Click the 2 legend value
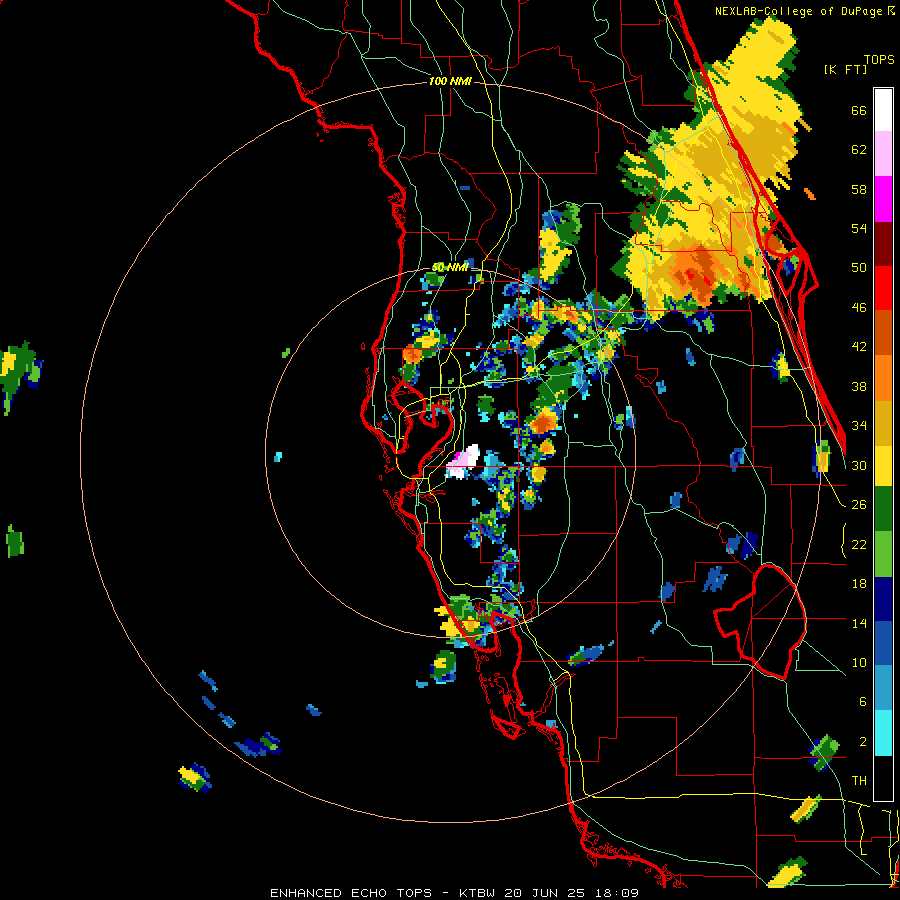Viewport: 900px width, 900px height. coord(862,742)
